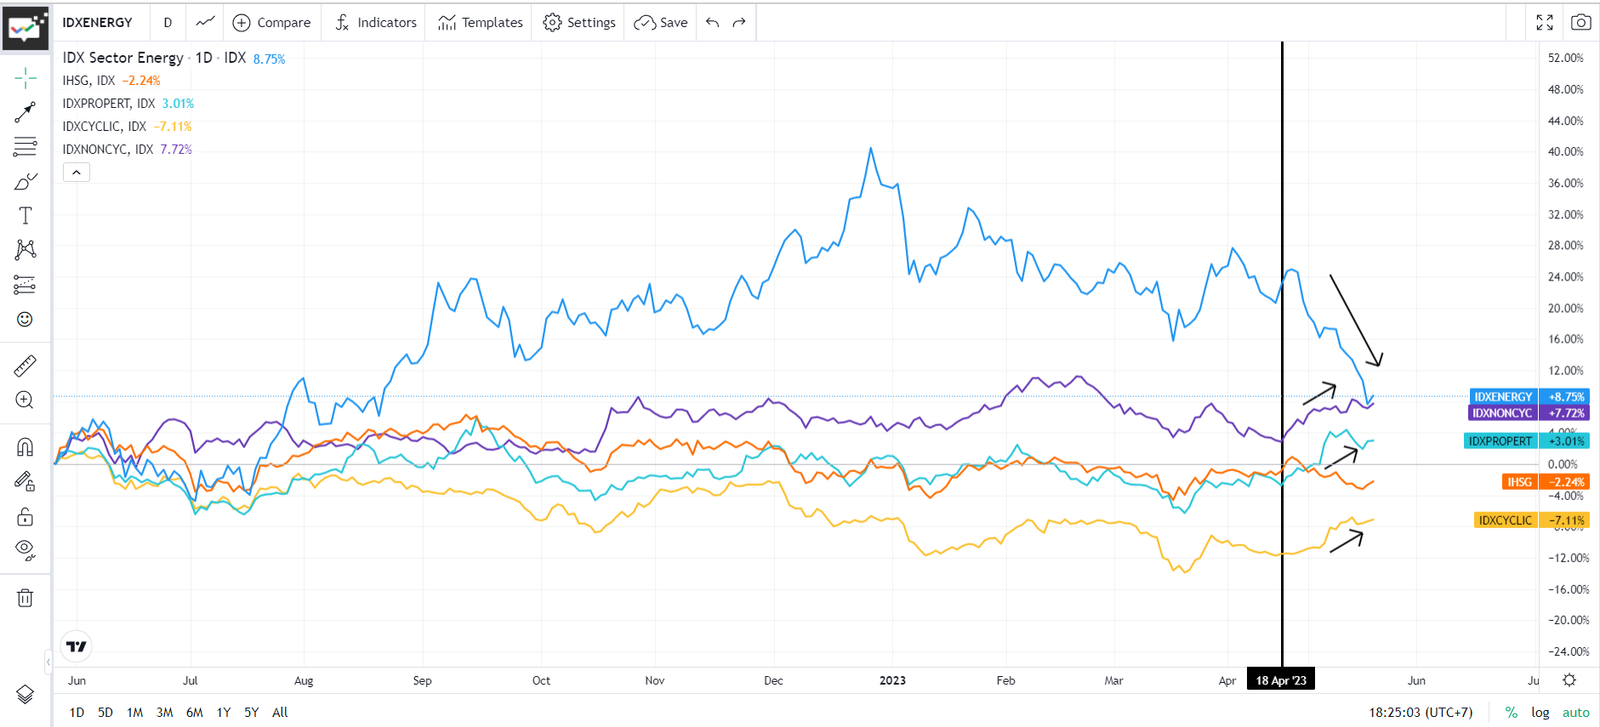The width and height of the screenshot is (1600, 727).
Task: Toggle auto scale for the chart
Action: [x=1576, y=712]
